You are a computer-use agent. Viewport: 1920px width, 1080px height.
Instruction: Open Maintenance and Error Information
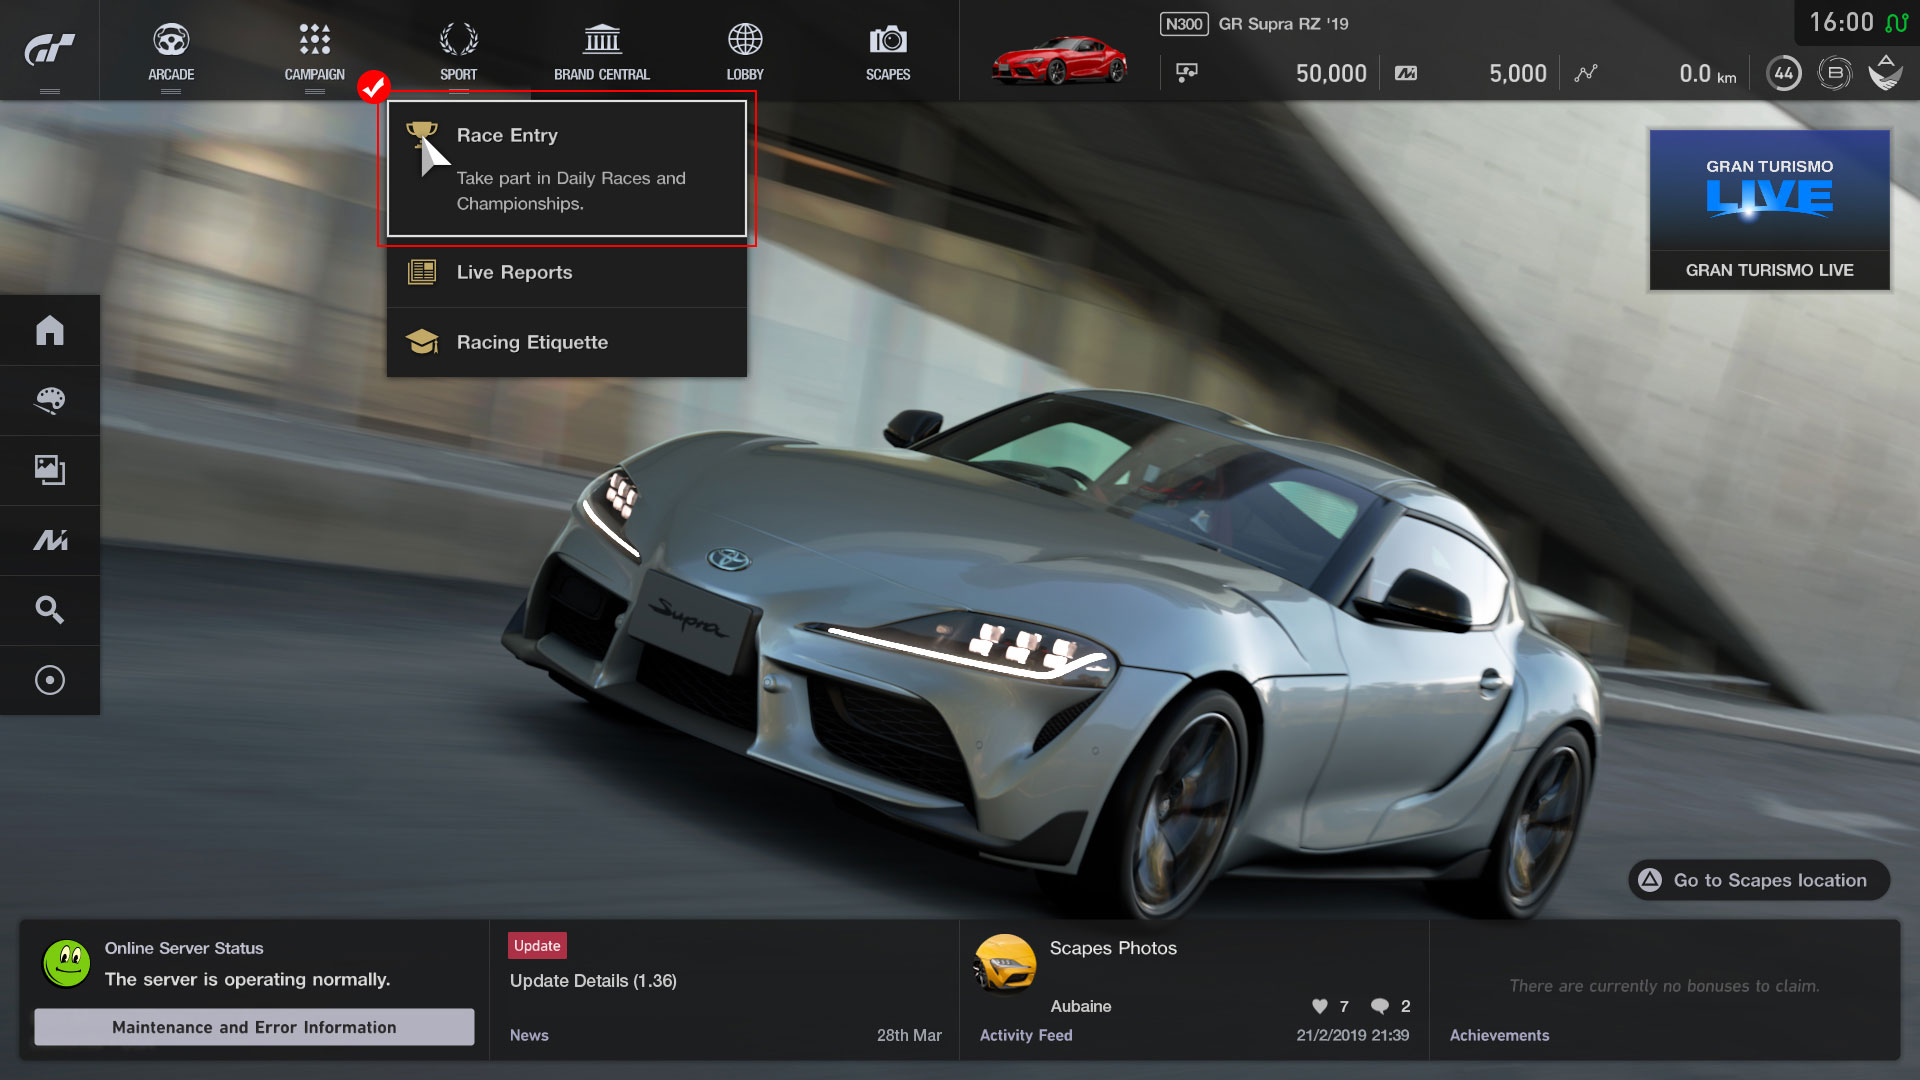[254, 1027]
